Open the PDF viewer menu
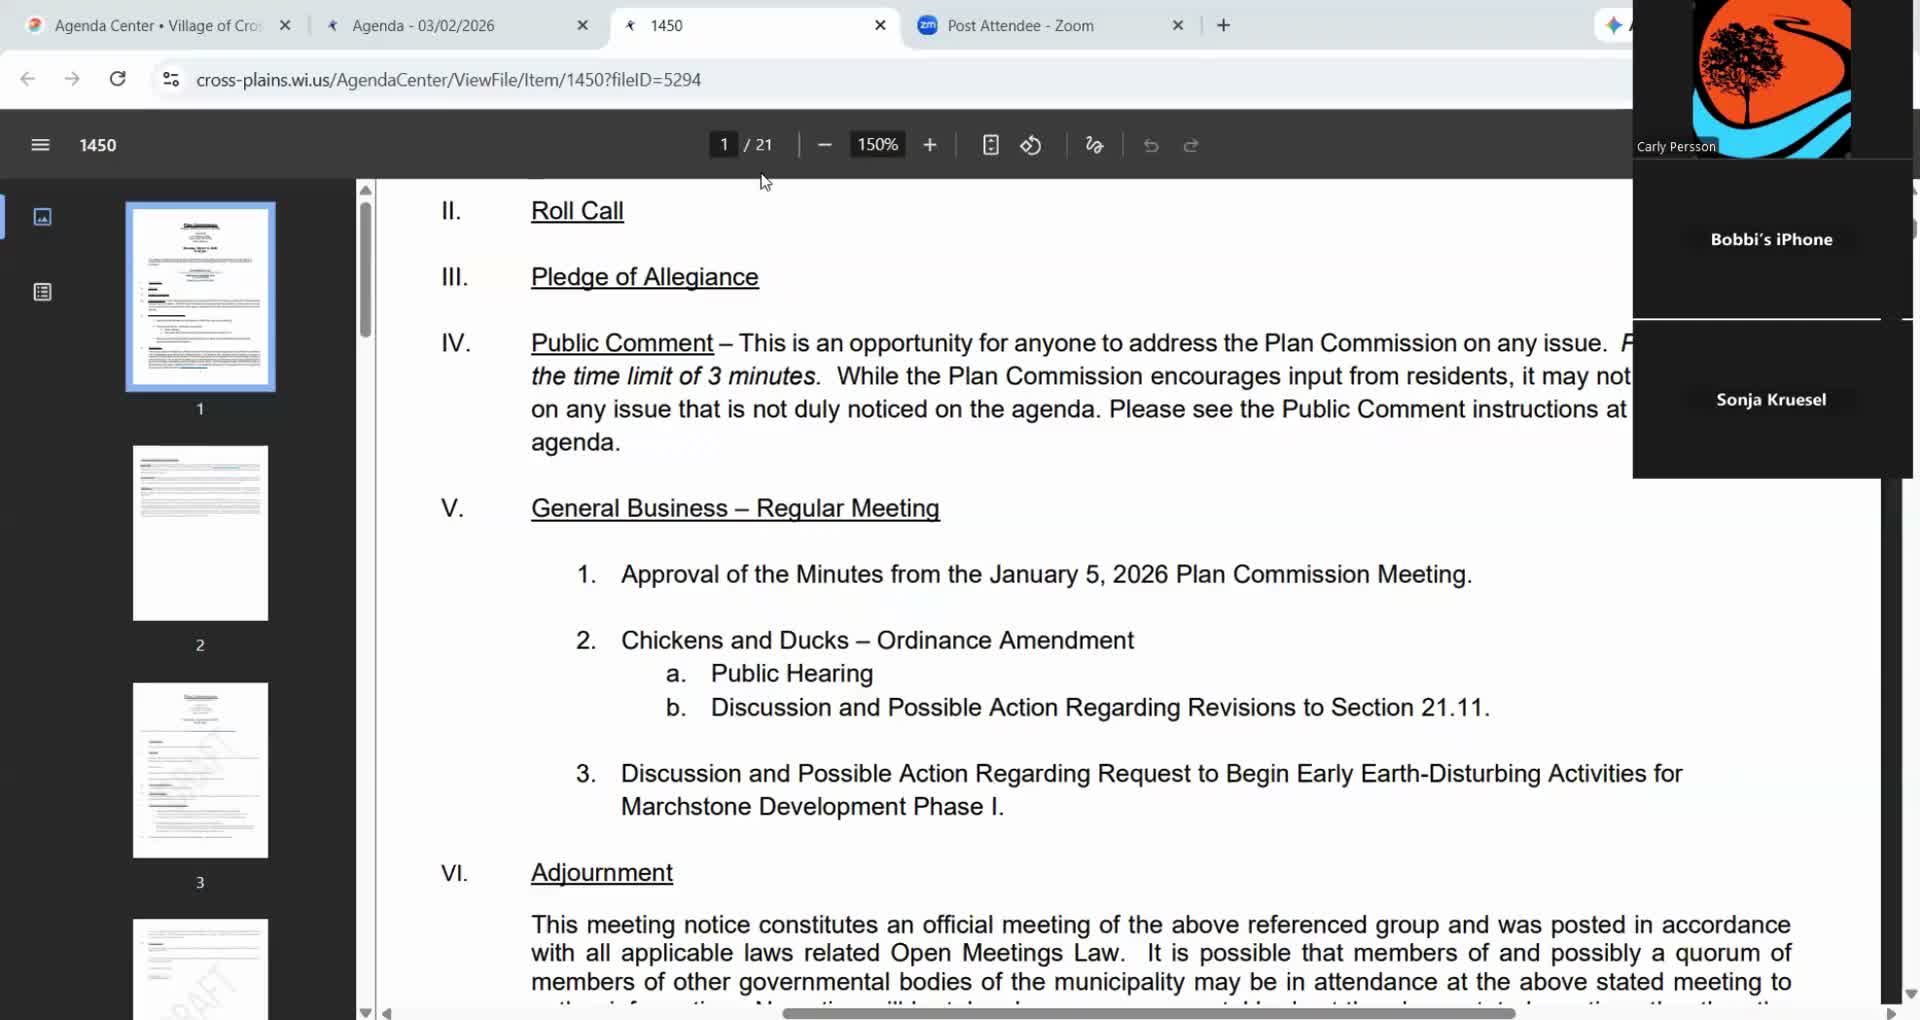Screen dimensions: 1920x1020 coord(40,144)
